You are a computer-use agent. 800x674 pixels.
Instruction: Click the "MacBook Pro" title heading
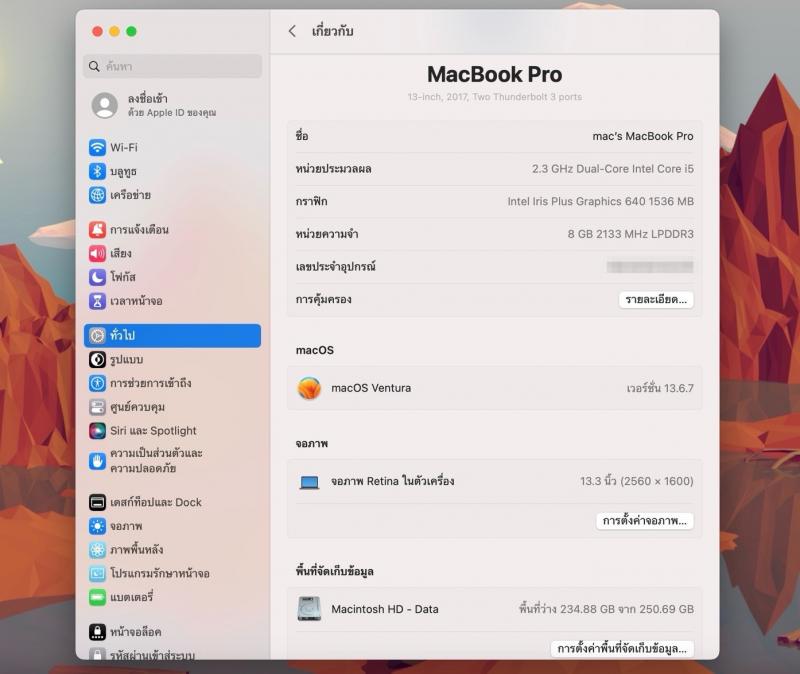pos(494,74)
